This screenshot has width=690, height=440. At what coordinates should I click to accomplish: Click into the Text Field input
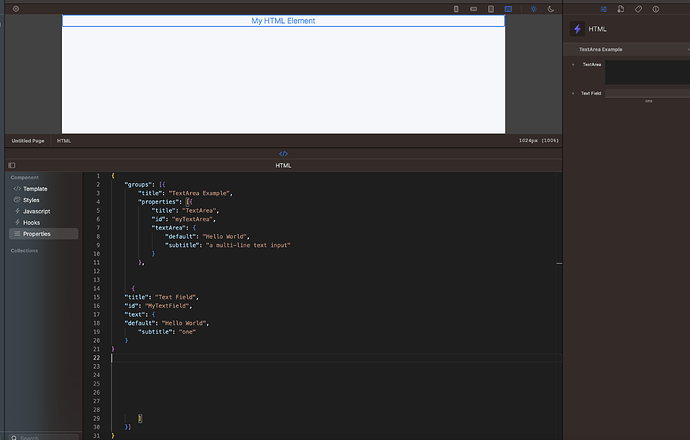[647, 93]
